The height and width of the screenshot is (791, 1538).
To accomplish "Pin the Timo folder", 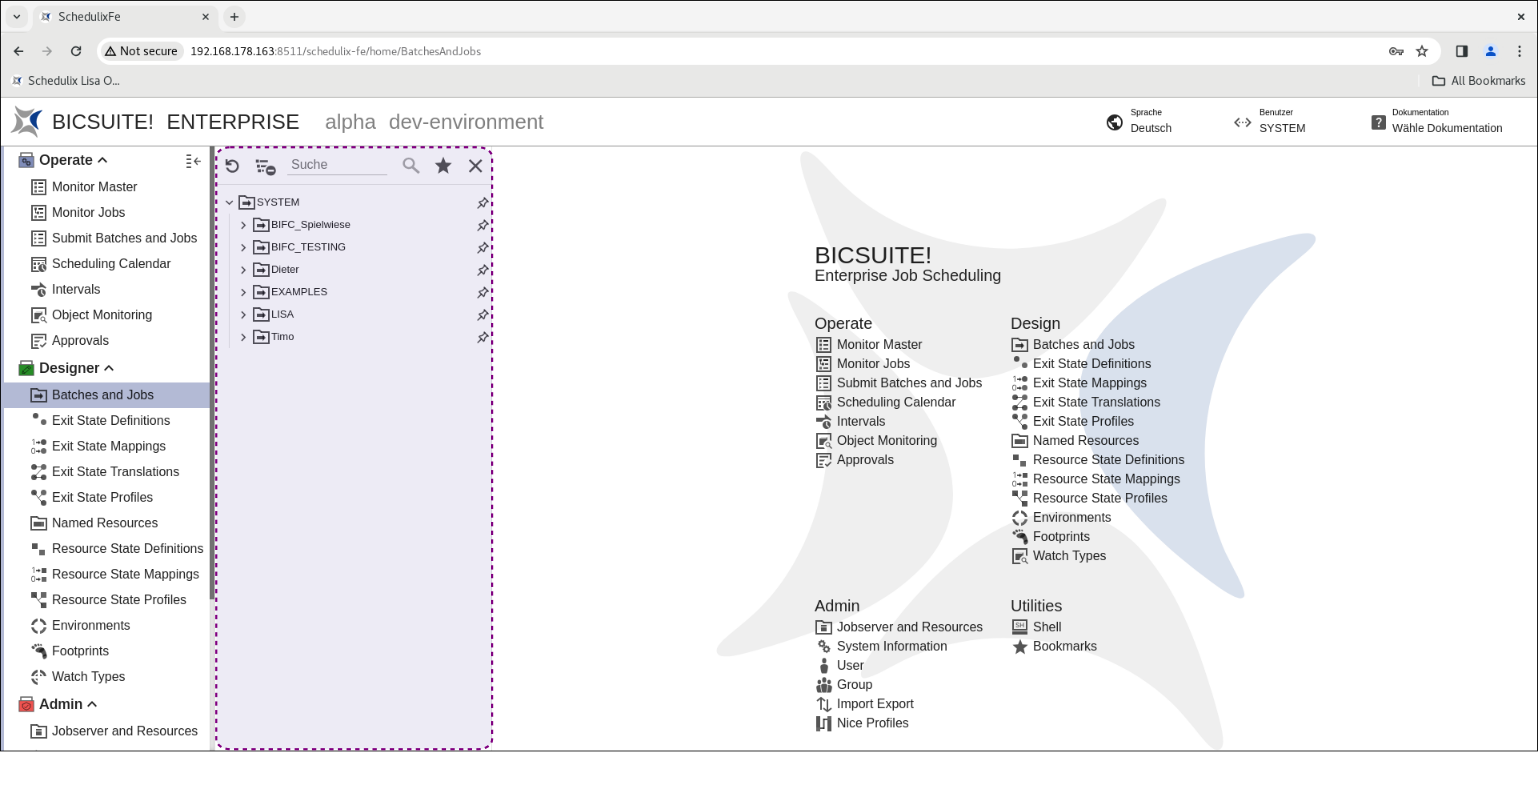I will coord(482,338).
